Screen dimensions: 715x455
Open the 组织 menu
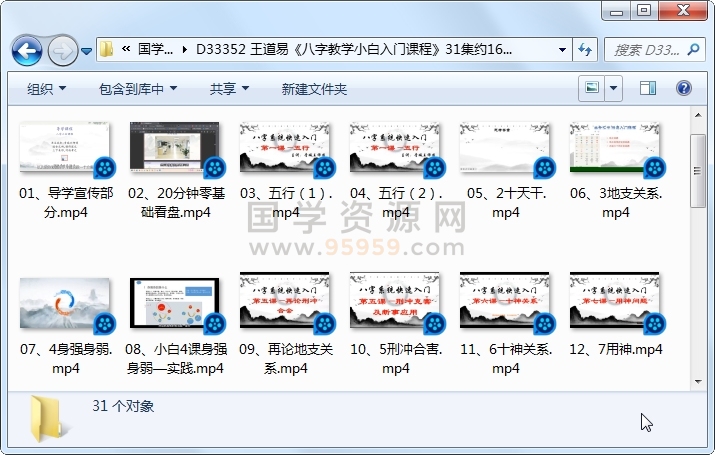[x=47, y=89]
